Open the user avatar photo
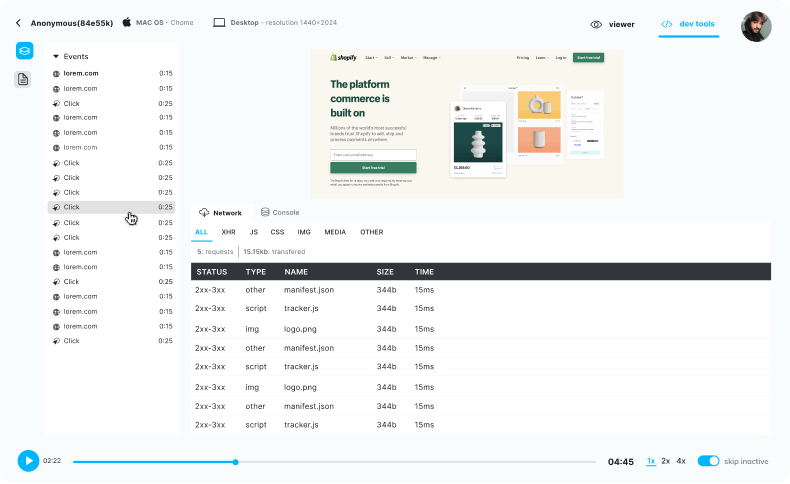The width and height of the screenshot is (790, 484). (x=756, y=27)
